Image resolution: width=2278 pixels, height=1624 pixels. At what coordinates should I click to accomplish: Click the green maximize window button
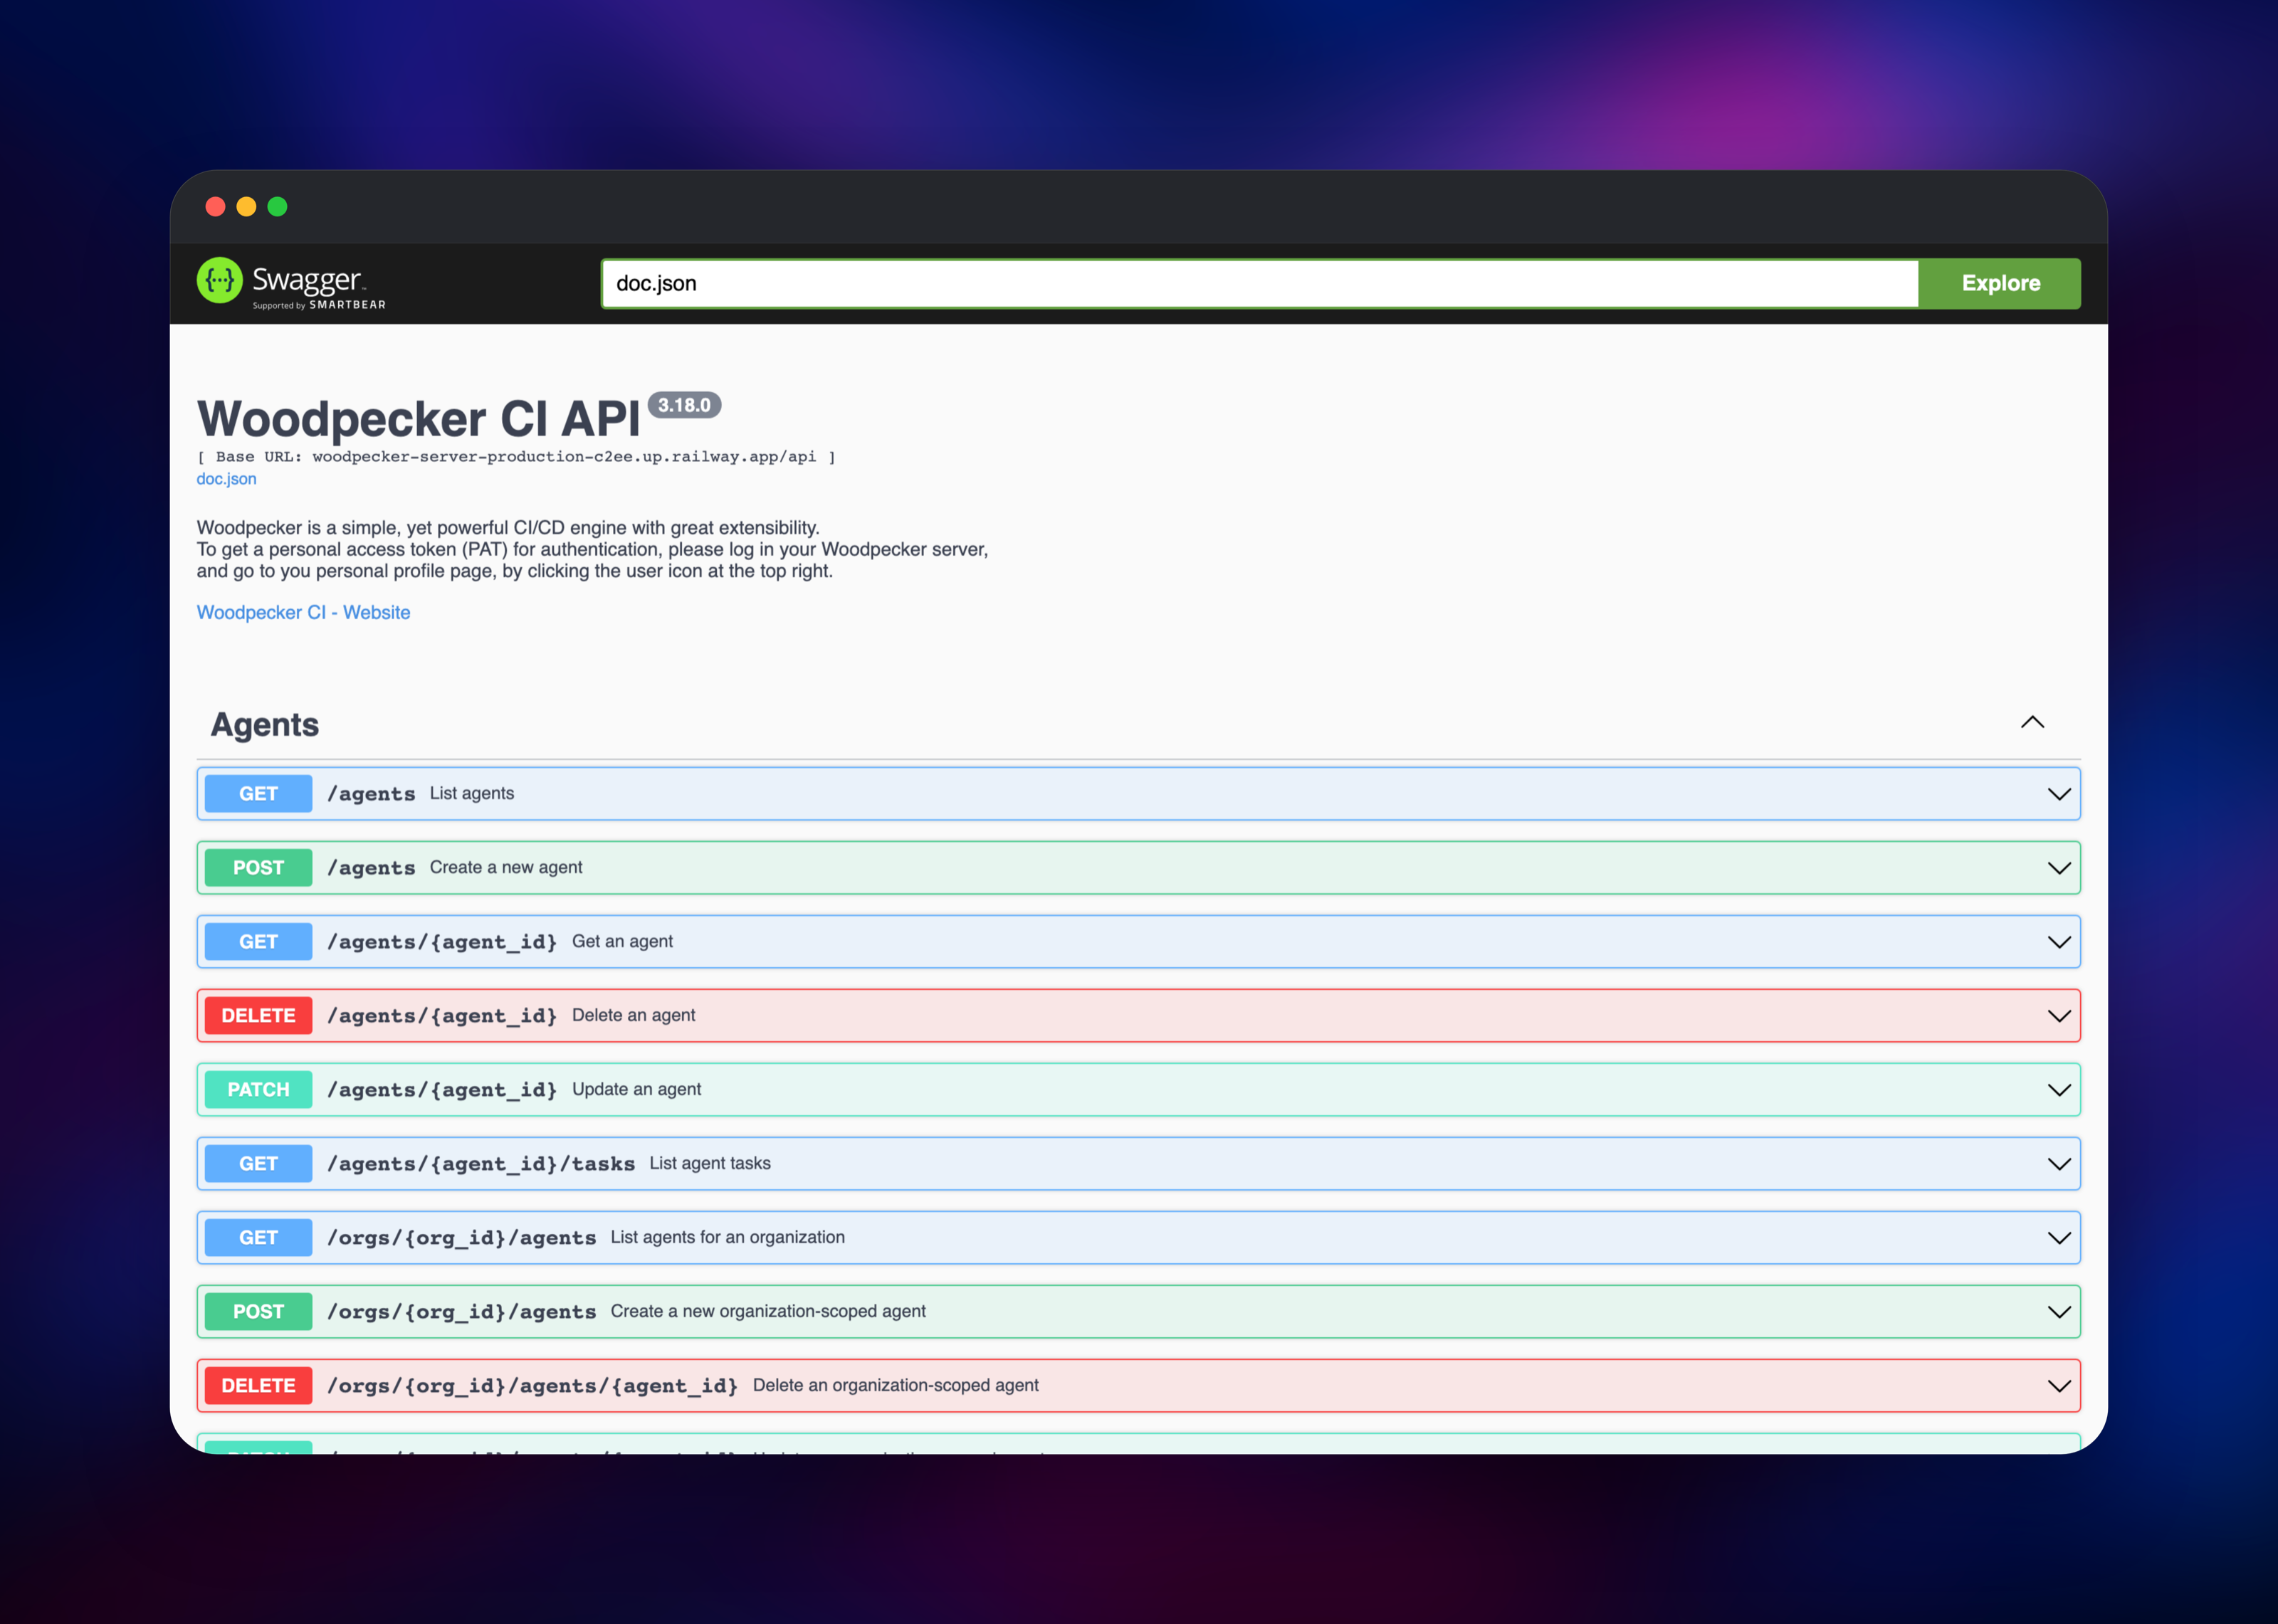click(x=277, y=207)
